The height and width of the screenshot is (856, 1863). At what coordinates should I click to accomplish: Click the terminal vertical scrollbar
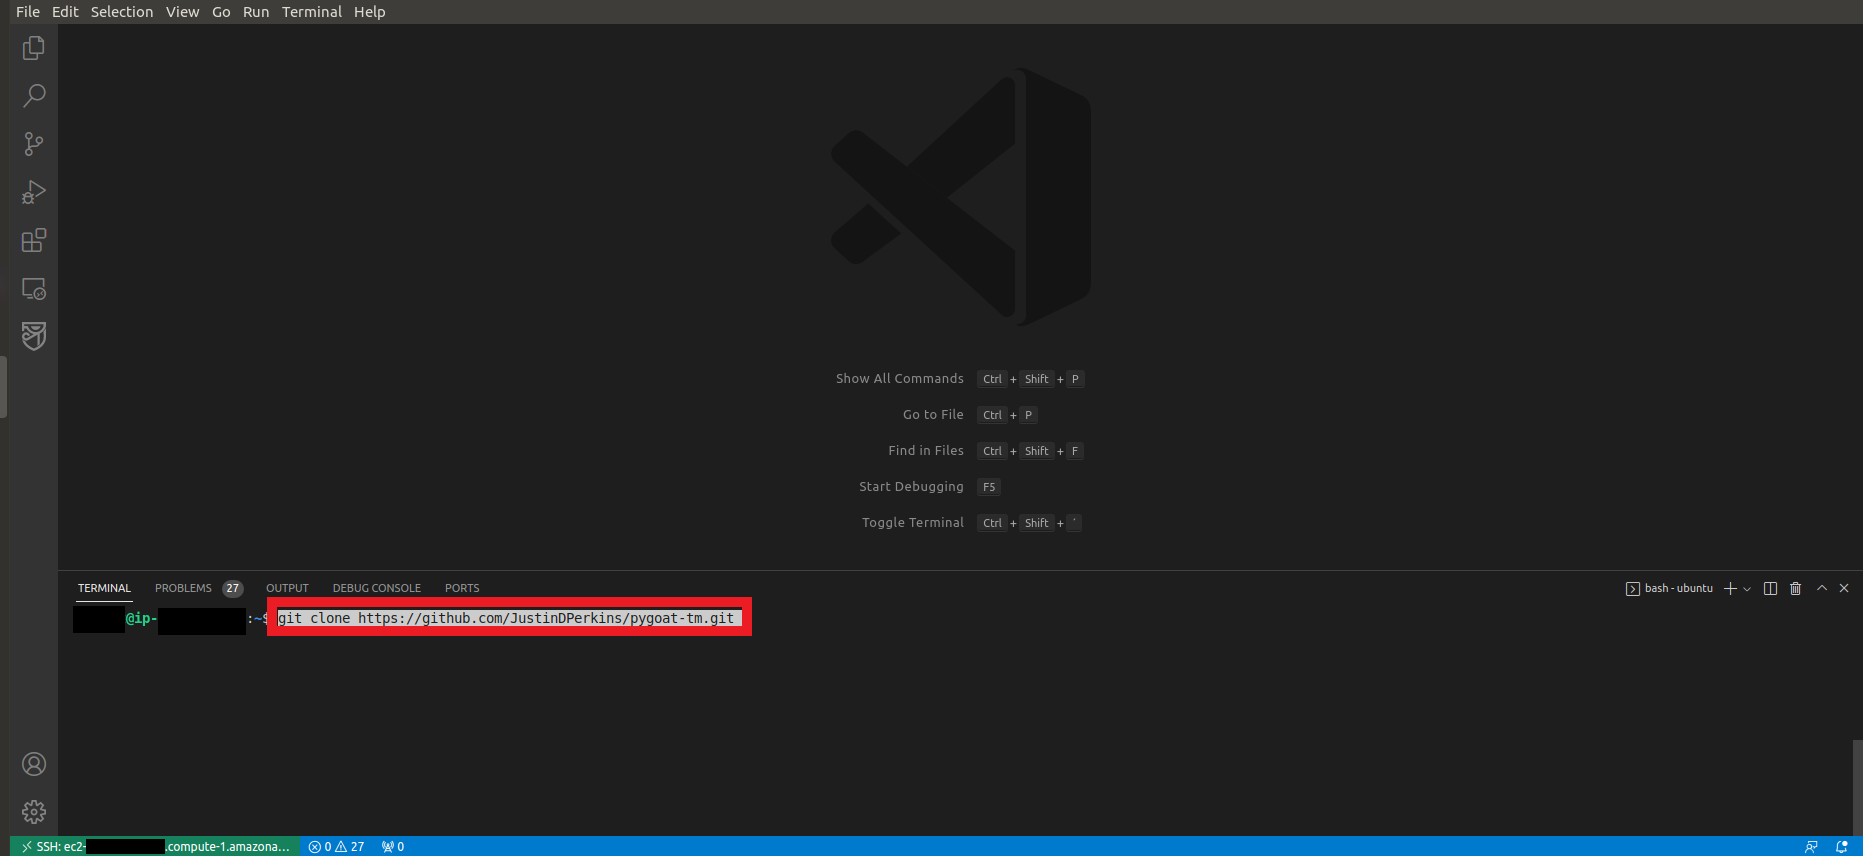pos(1857,786)
